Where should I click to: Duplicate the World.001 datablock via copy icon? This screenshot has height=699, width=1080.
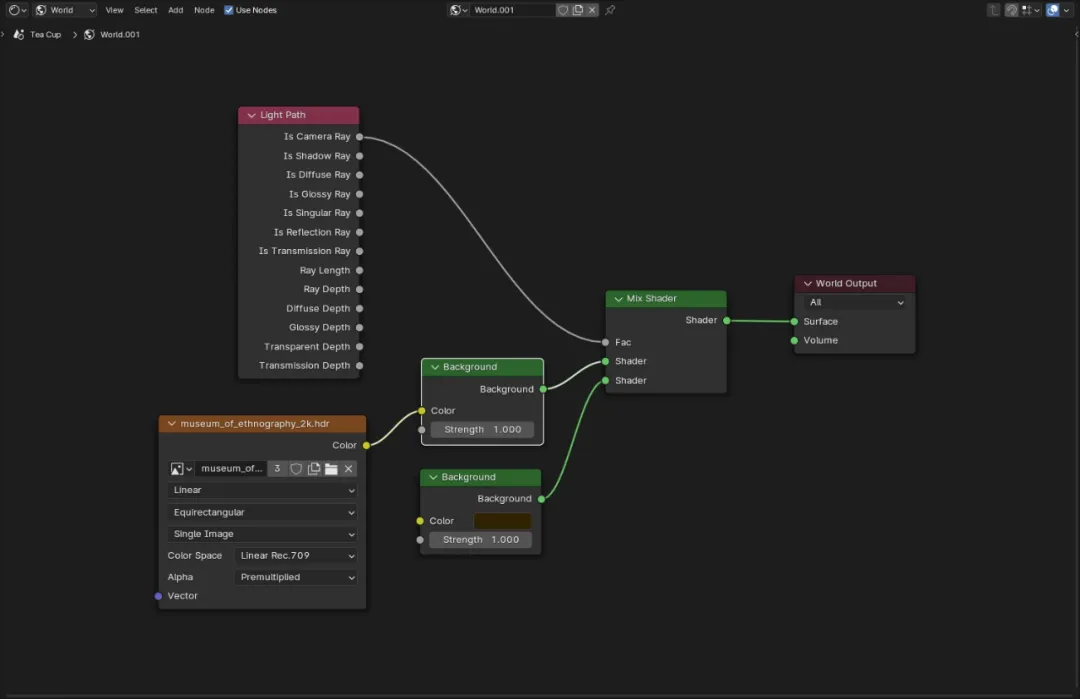point(578,10)
